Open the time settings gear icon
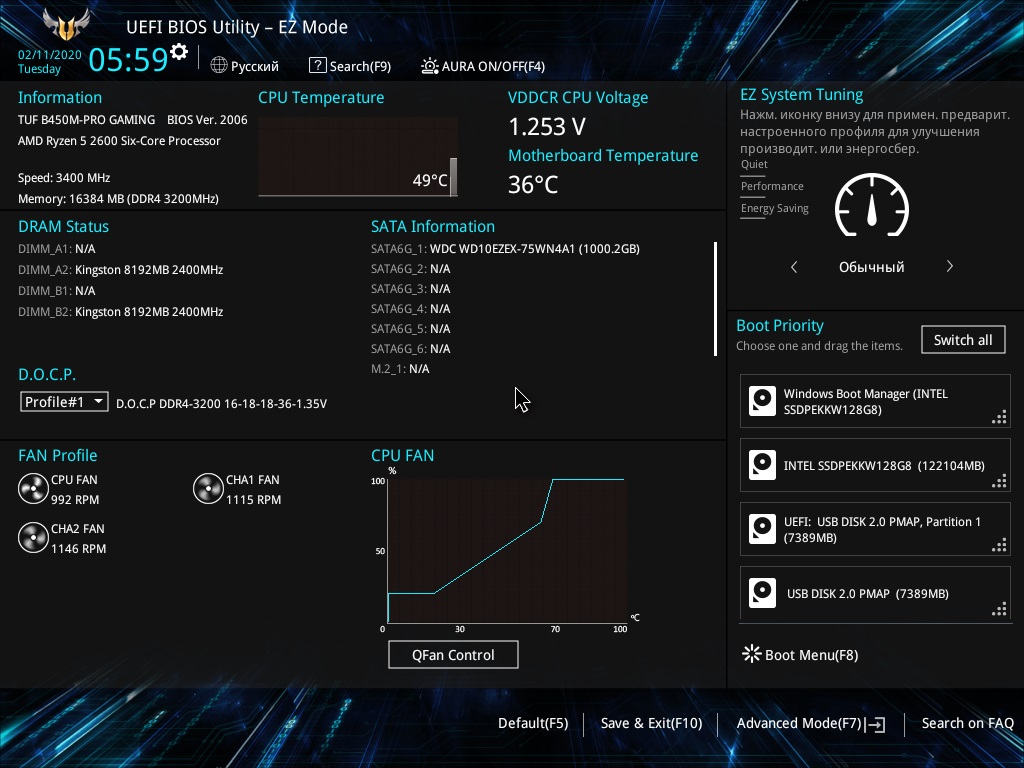 click(x=179, y=52)
